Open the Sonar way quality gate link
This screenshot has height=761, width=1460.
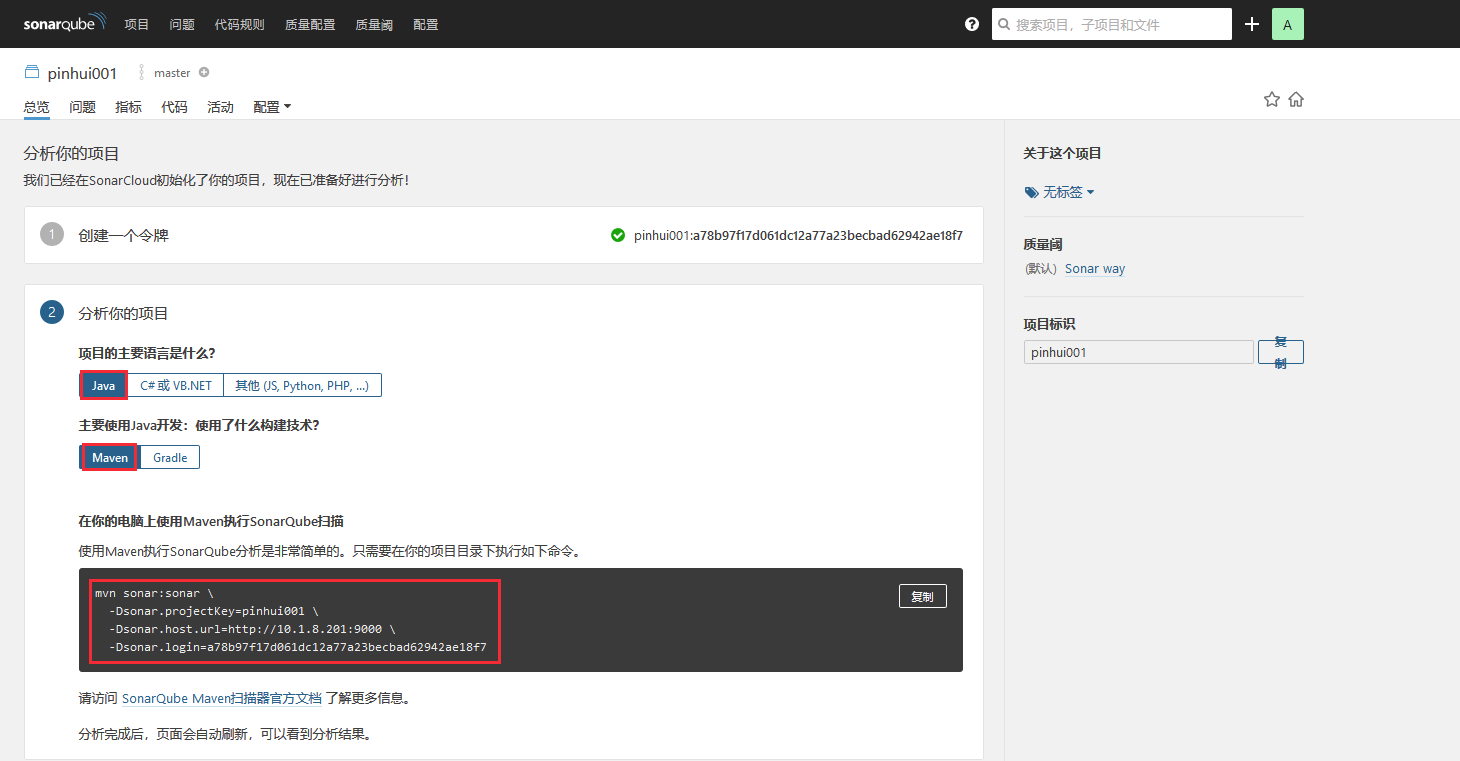click(x=1095, y=269)
